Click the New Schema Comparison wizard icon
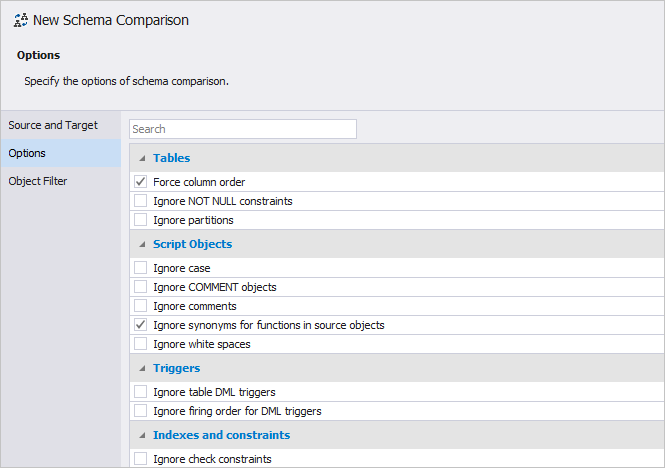The image size is (665, 468). (21, 20)
